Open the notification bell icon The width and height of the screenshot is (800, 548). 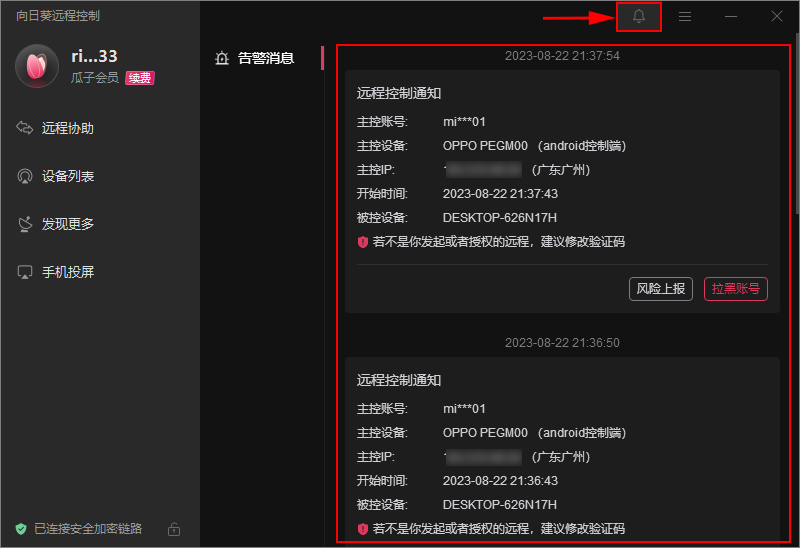639,17
